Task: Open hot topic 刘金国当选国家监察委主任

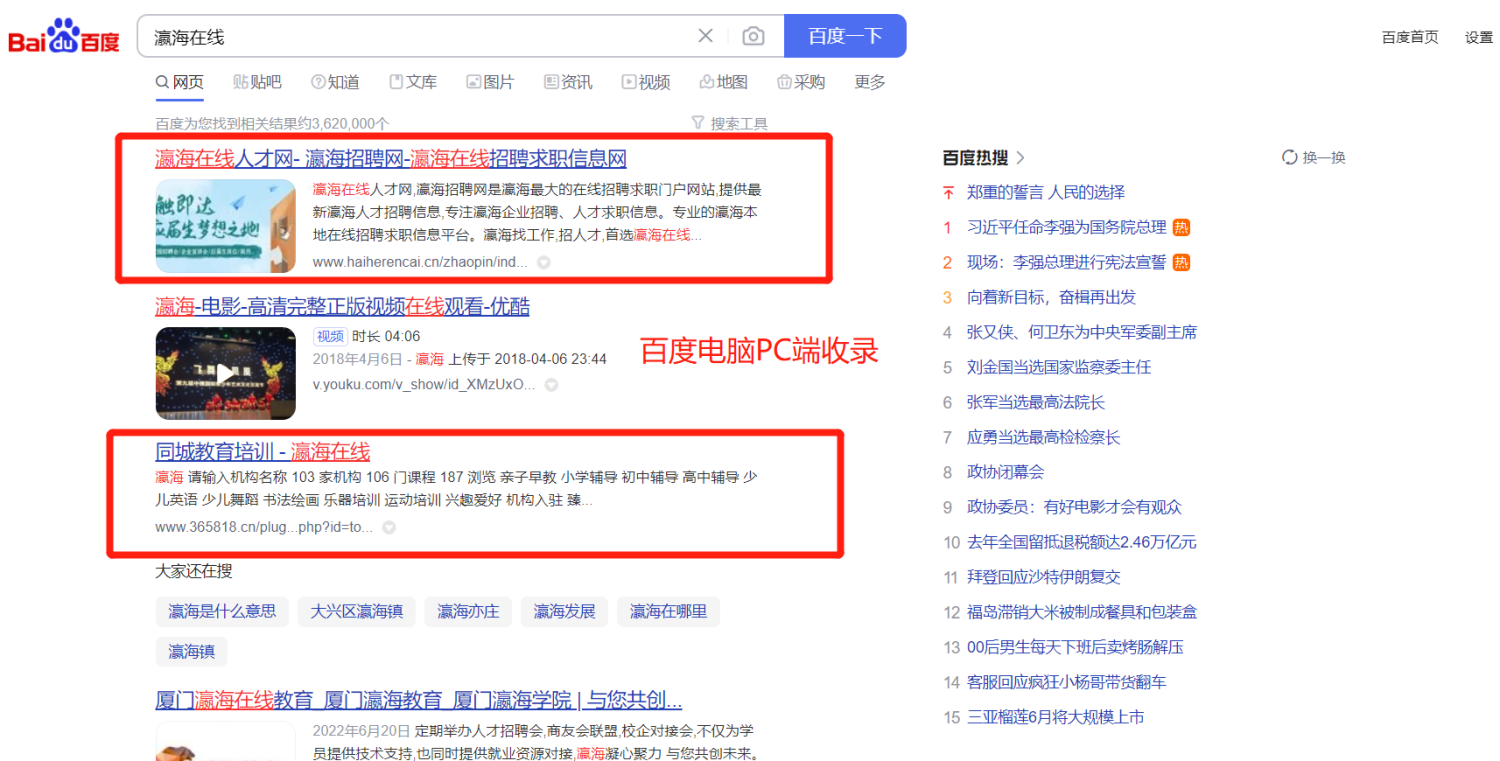Action: point(1058,367)
